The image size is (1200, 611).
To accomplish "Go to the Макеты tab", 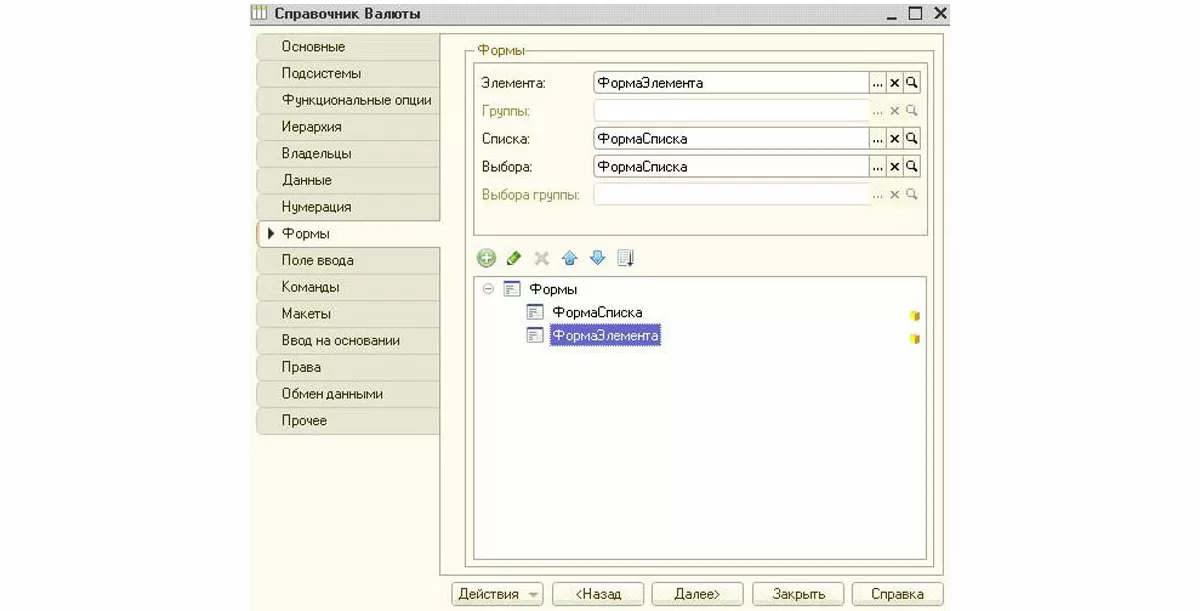I will tap(348, 314).
